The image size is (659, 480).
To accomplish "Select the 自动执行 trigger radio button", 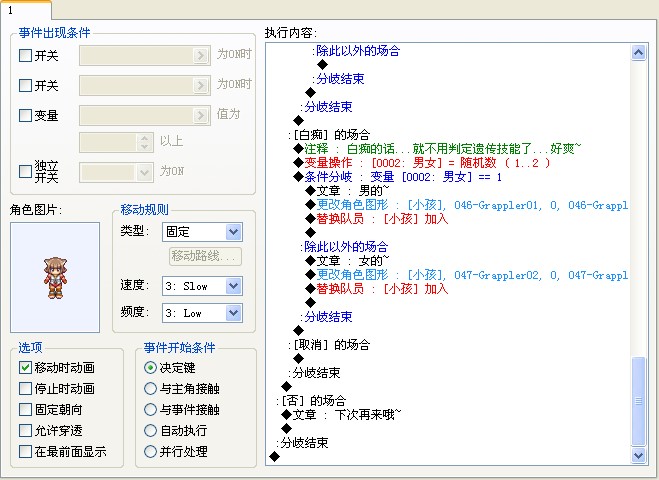I will click(150, 431).
